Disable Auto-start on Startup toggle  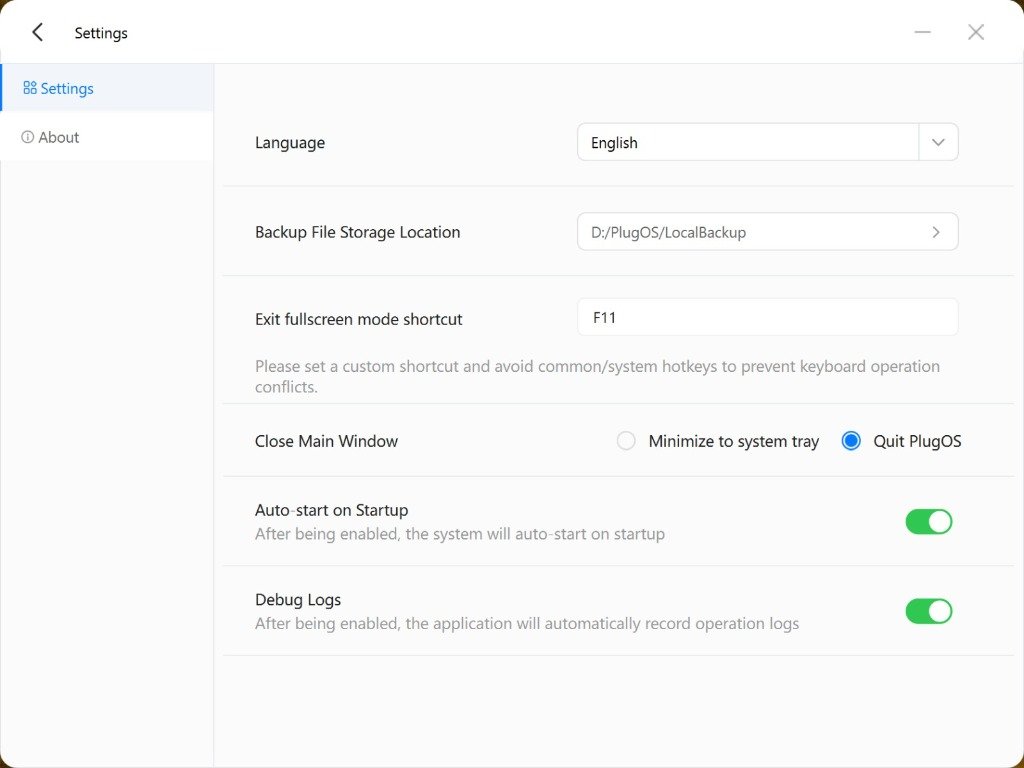[929, 522]
